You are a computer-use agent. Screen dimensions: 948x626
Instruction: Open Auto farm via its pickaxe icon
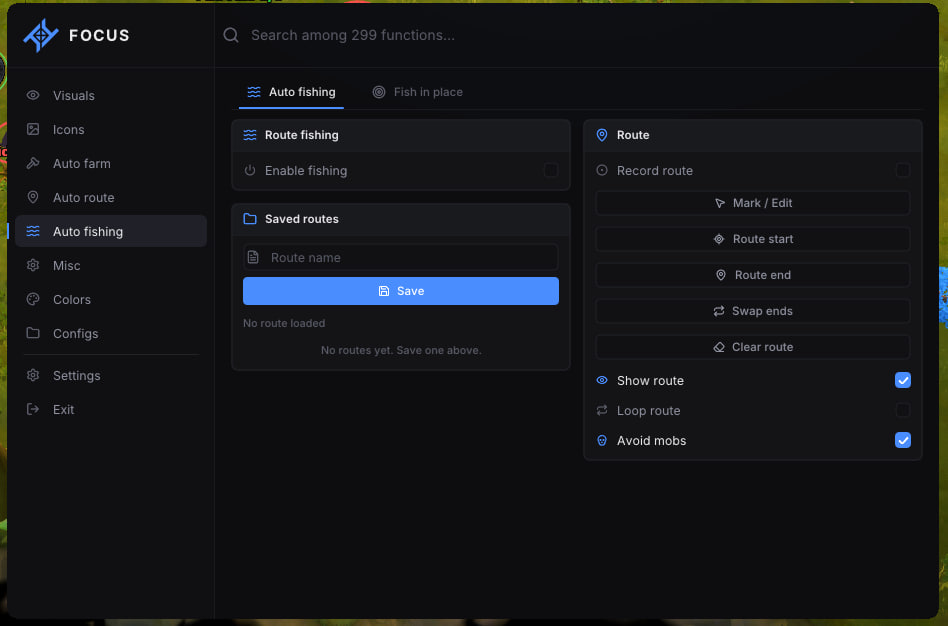(x=33, y=163)
